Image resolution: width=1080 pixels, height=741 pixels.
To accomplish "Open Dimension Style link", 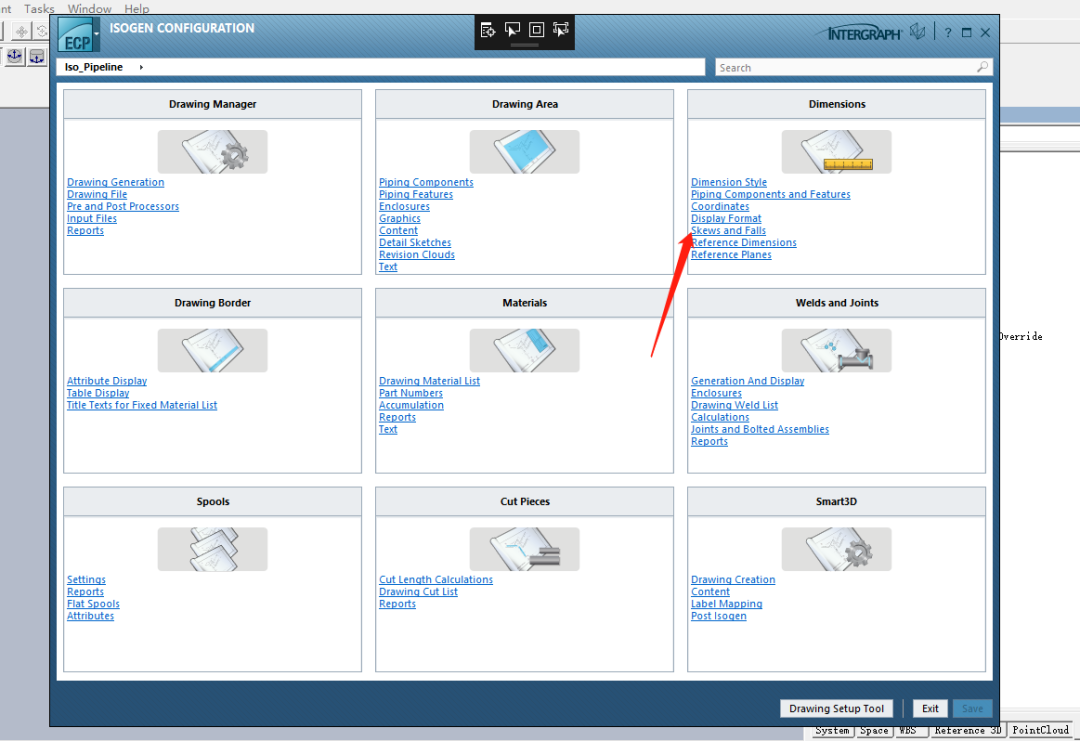I will 729,182.
